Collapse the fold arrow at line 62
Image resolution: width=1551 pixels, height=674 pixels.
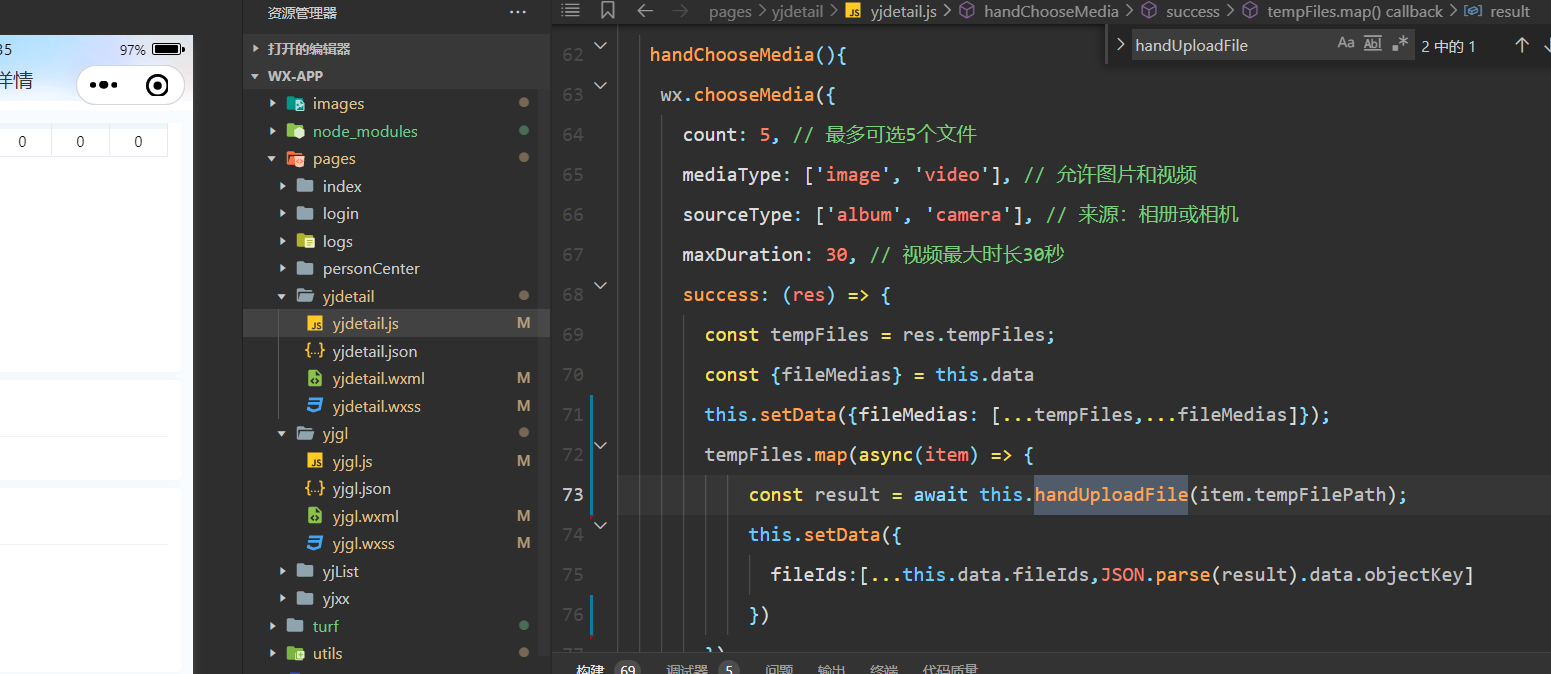tap(600, 46)
